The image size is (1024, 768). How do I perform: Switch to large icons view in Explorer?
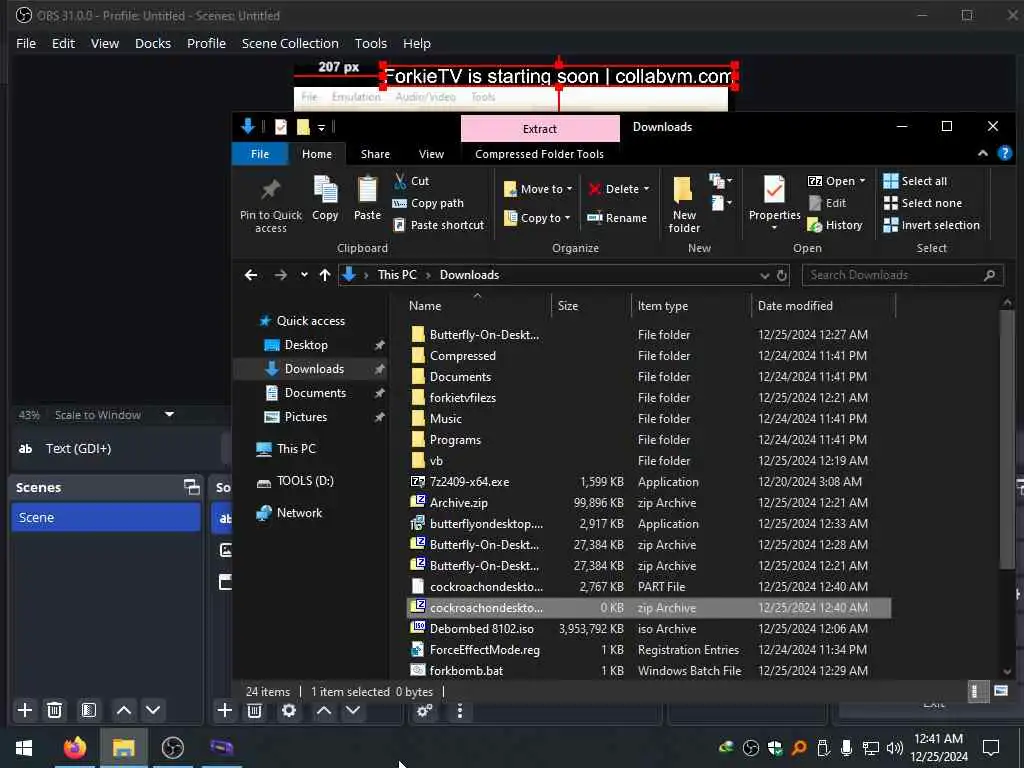coord(1000,691)
